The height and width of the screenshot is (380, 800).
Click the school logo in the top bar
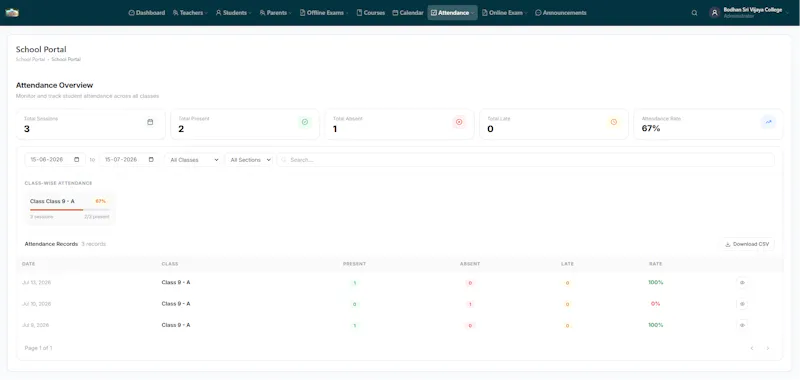pyautogui.click(x=12, y=13)
